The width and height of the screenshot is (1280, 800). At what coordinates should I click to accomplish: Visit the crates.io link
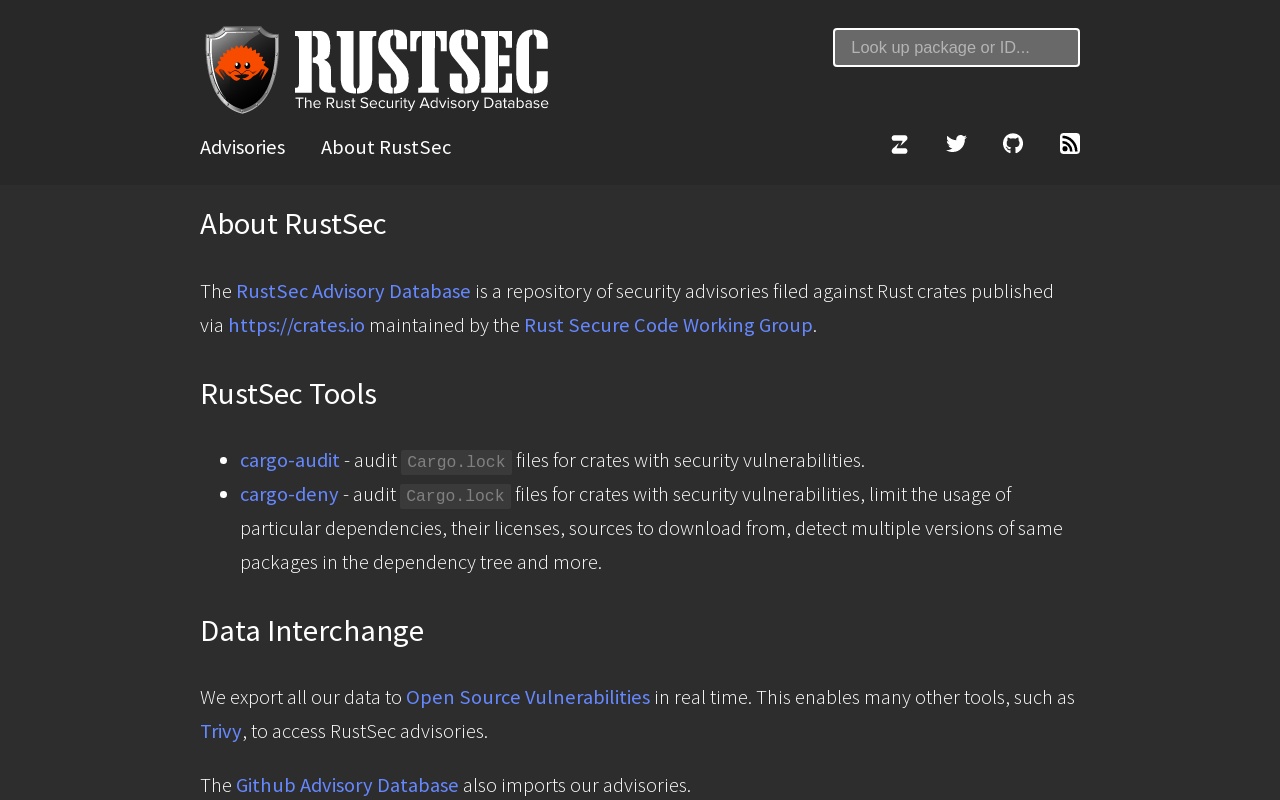[296, 325]
